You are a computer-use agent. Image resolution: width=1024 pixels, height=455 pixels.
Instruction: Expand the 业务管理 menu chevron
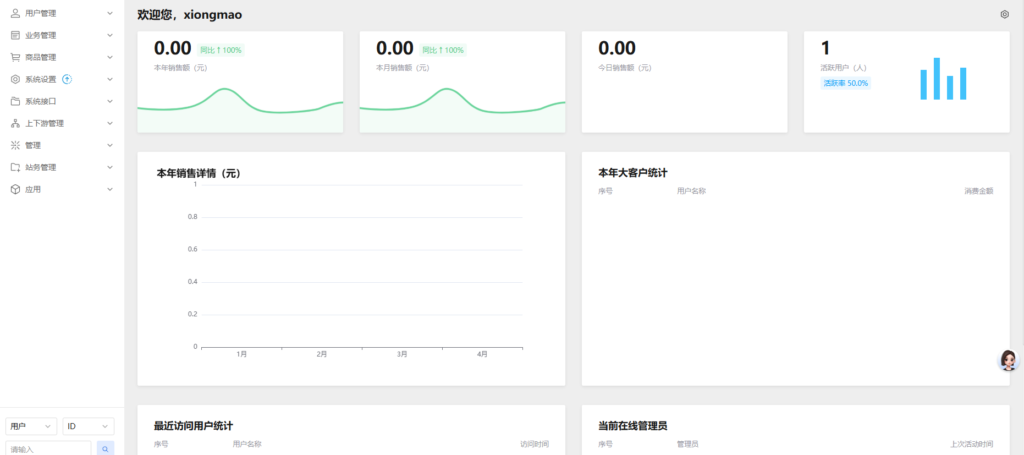(x=112, y=35)
